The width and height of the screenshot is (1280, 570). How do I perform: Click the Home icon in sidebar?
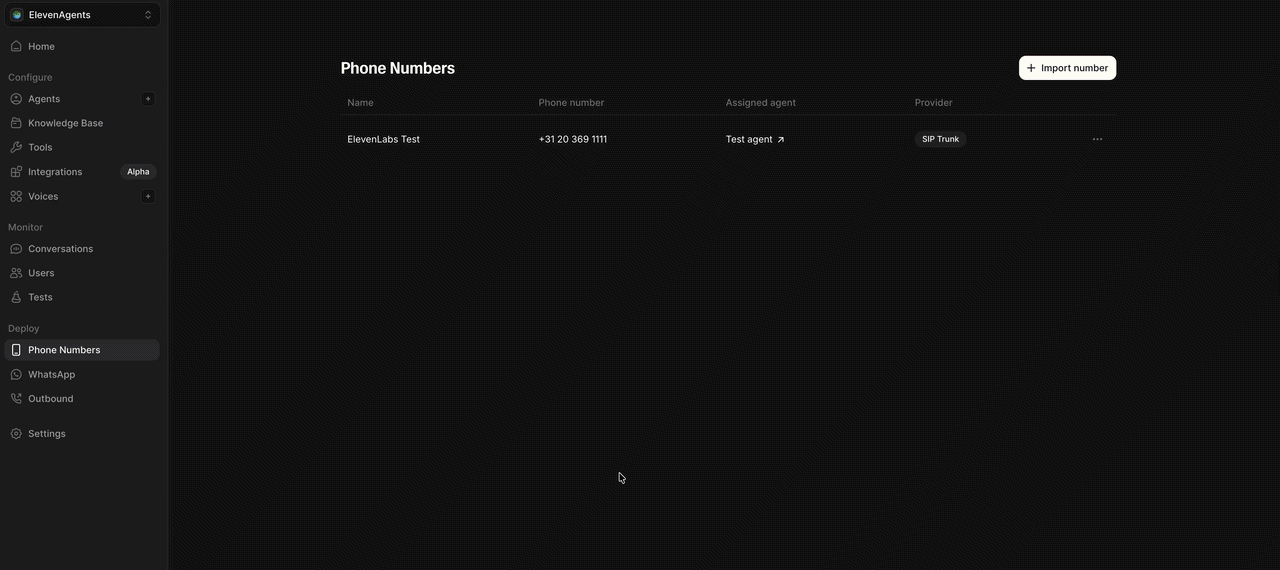(x=16, y=46)
